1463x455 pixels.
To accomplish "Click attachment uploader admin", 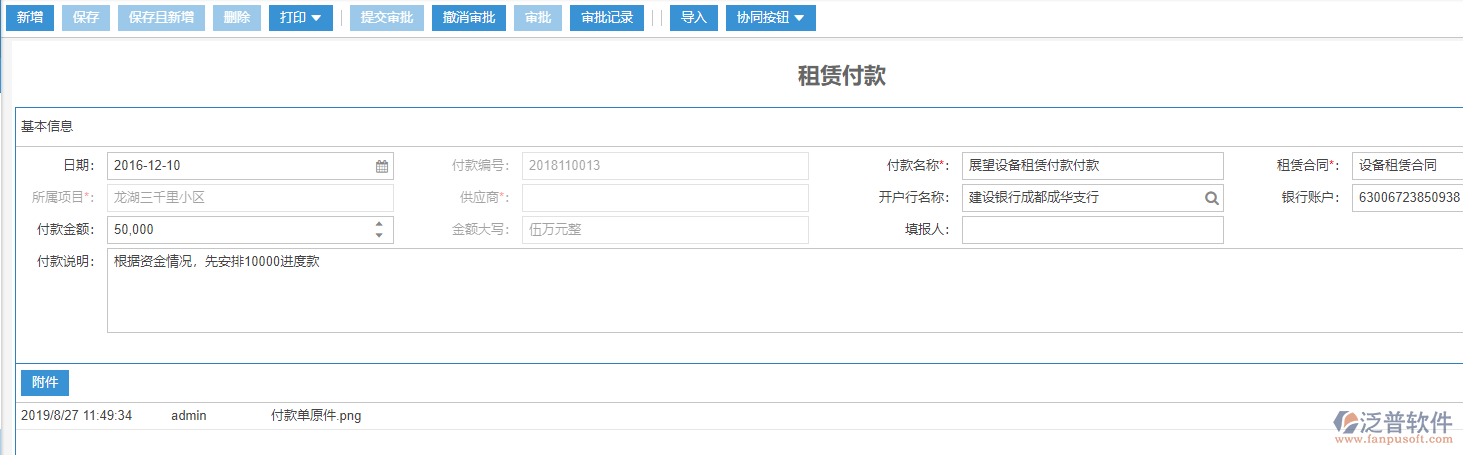I will [x=189, y=416].
